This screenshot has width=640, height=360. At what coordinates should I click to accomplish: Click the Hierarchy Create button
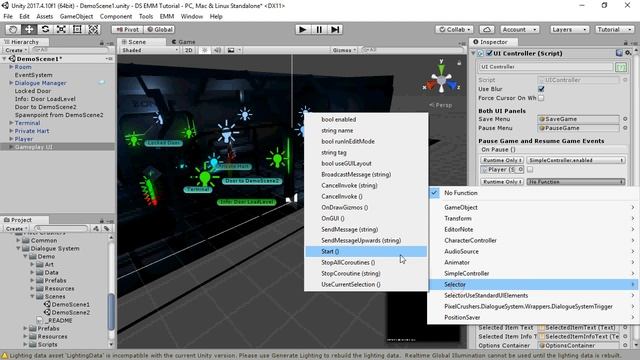click(x=16, y=50)
